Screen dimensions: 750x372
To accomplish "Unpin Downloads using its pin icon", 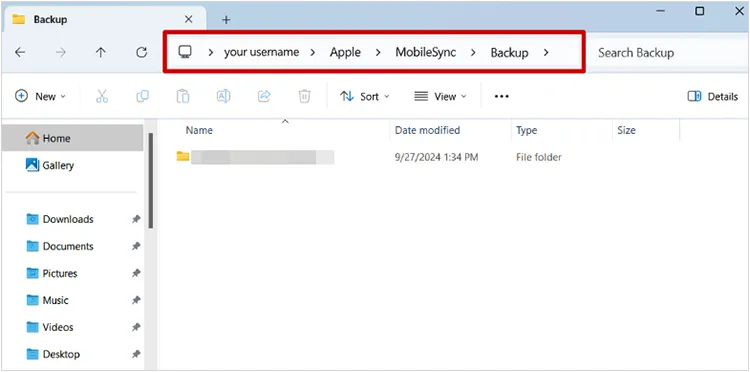I will point(136,219).
